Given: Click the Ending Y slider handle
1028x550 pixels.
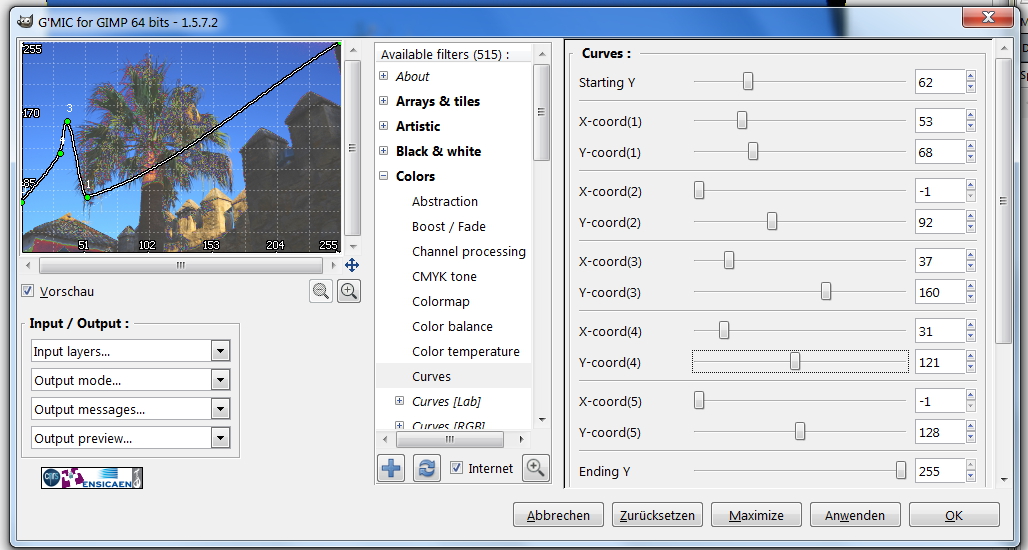Looking at the screenshot, I should point(901,470).
